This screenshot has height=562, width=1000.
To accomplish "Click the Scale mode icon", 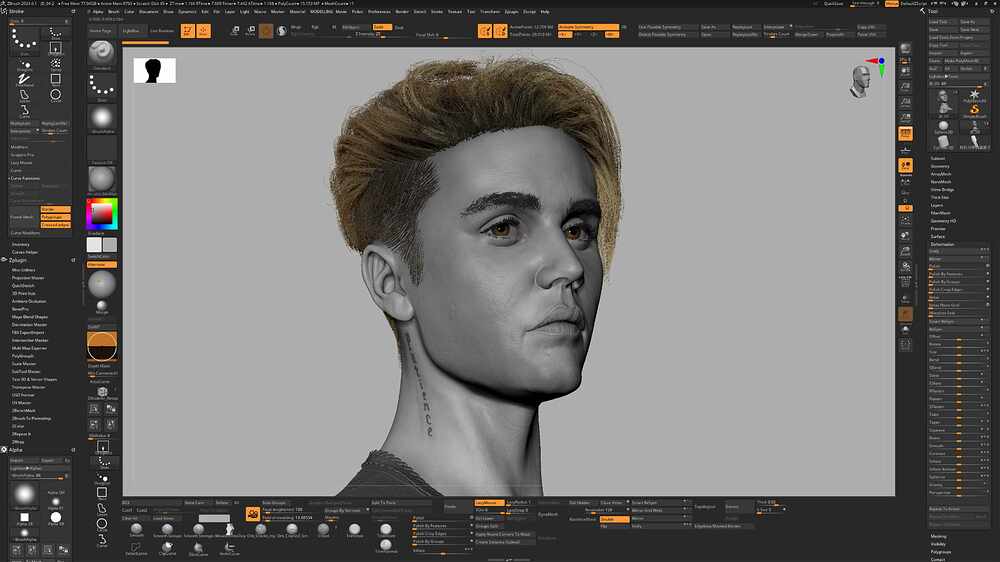I will point(251,31).
